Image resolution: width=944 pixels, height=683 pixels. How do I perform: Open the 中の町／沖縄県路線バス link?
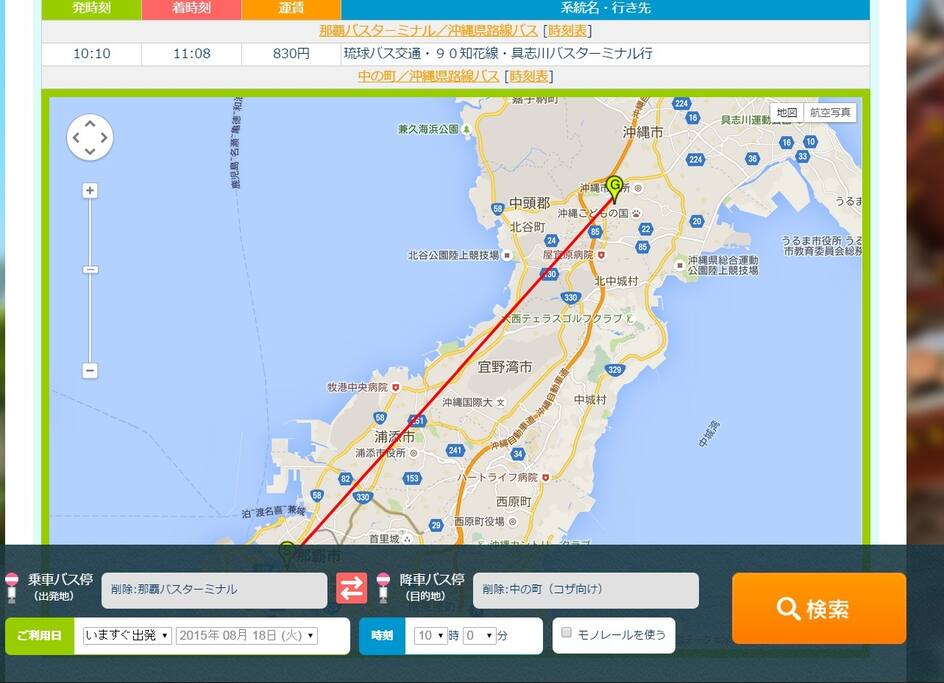pyautogui.click(x=429, y=76)
